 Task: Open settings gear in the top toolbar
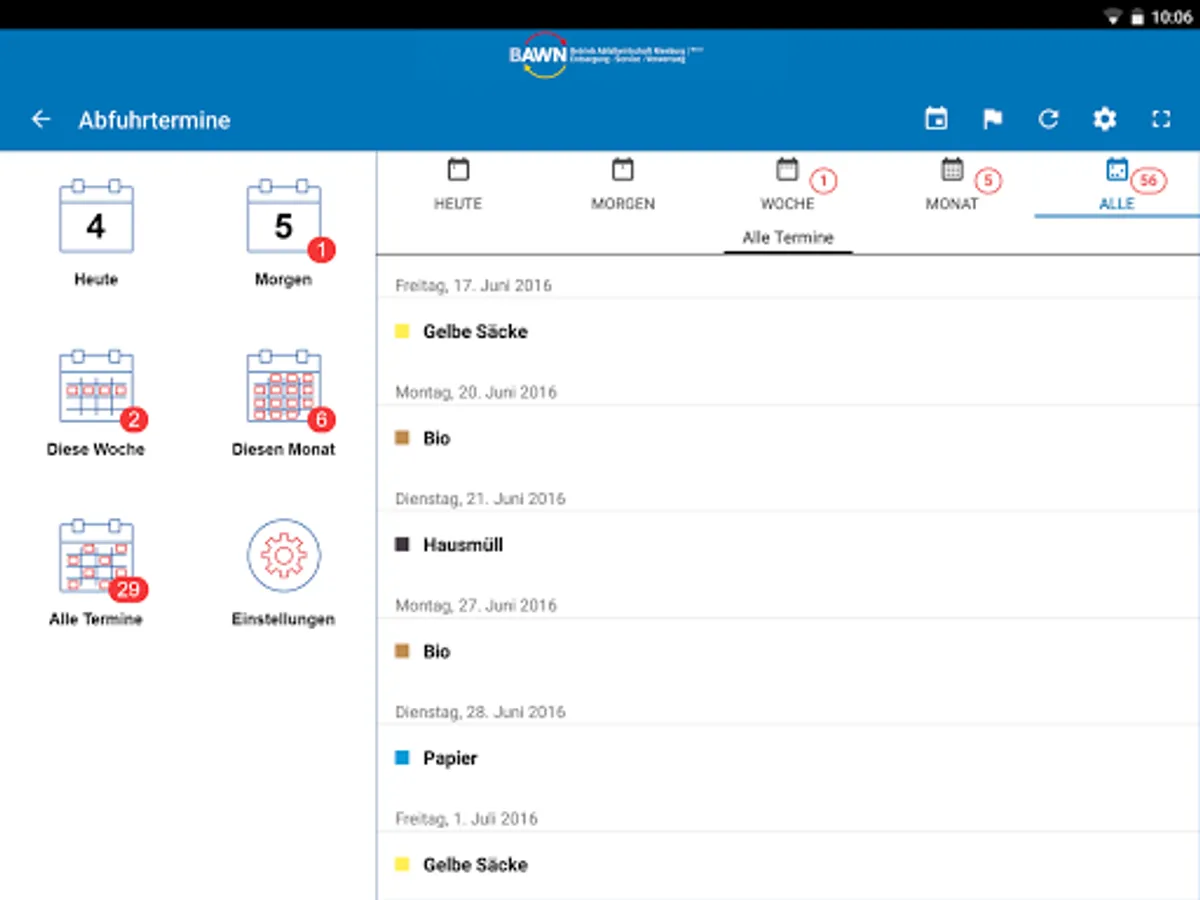tap(1104, 120)
